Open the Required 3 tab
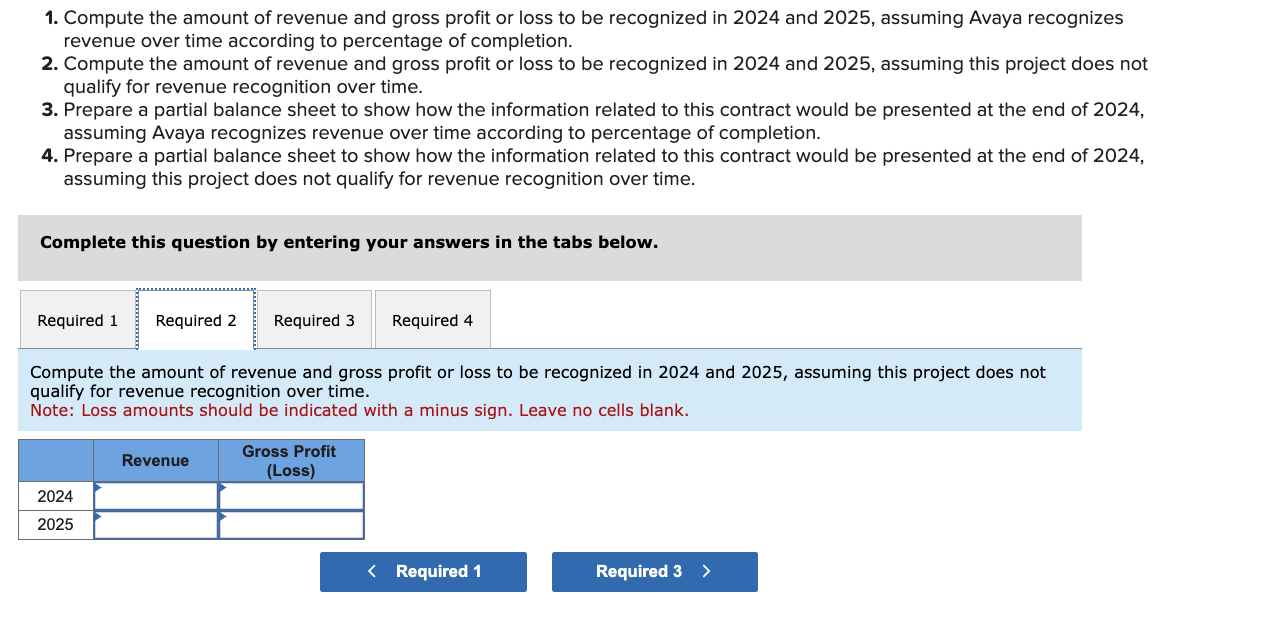 coord(314,319)
